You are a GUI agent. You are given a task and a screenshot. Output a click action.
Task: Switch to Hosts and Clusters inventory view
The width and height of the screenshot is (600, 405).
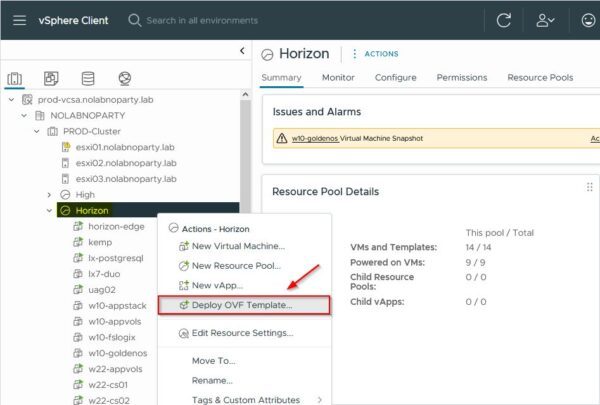(x=15, y=78)
